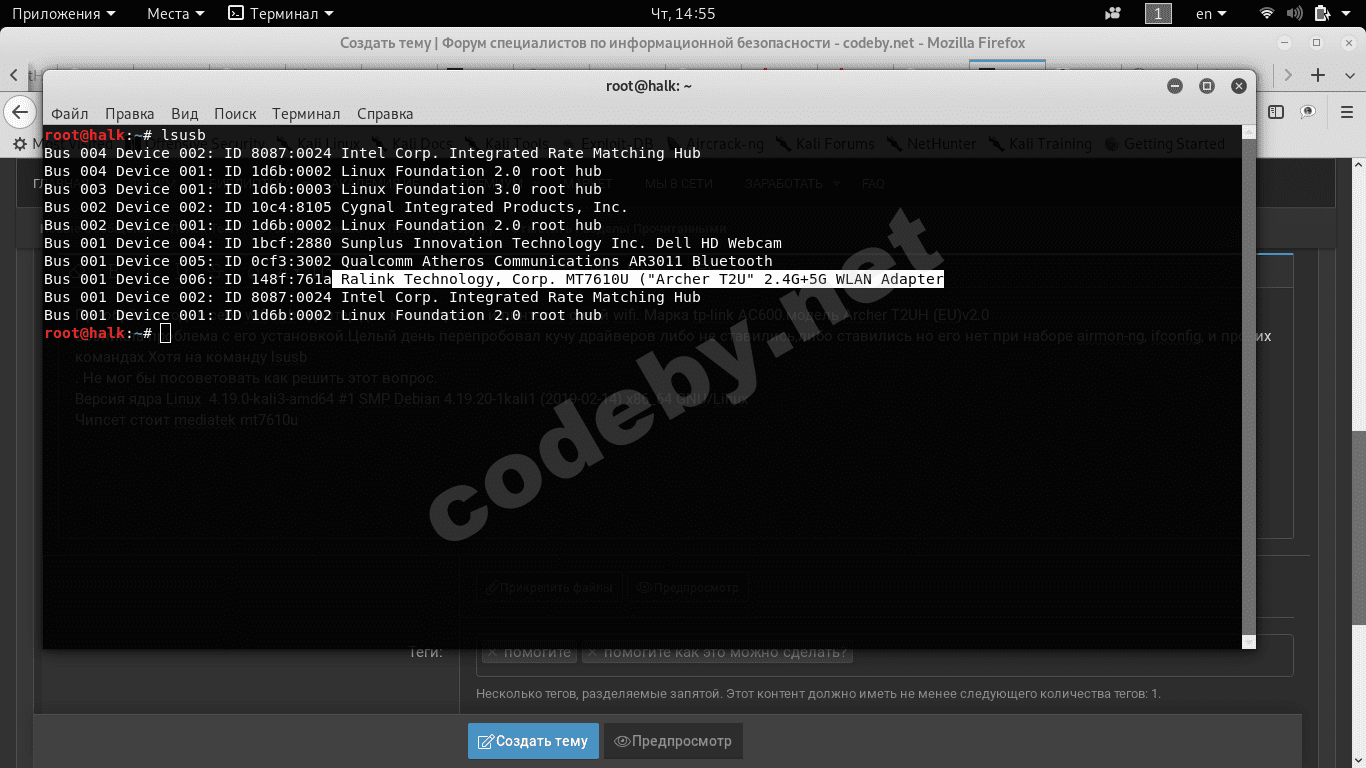Click the Sunplus Dell HD Webcam line

point(413,243)
